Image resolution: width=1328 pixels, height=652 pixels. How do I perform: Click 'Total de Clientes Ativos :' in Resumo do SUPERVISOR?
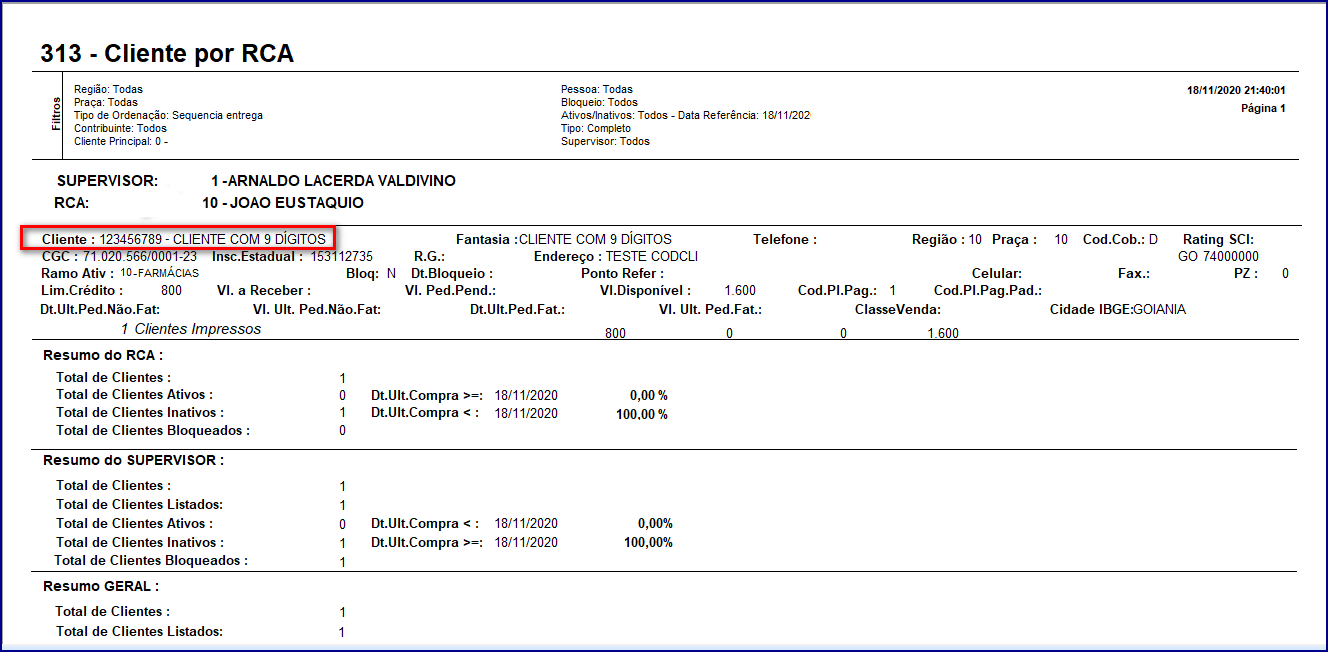coord(135,523)
